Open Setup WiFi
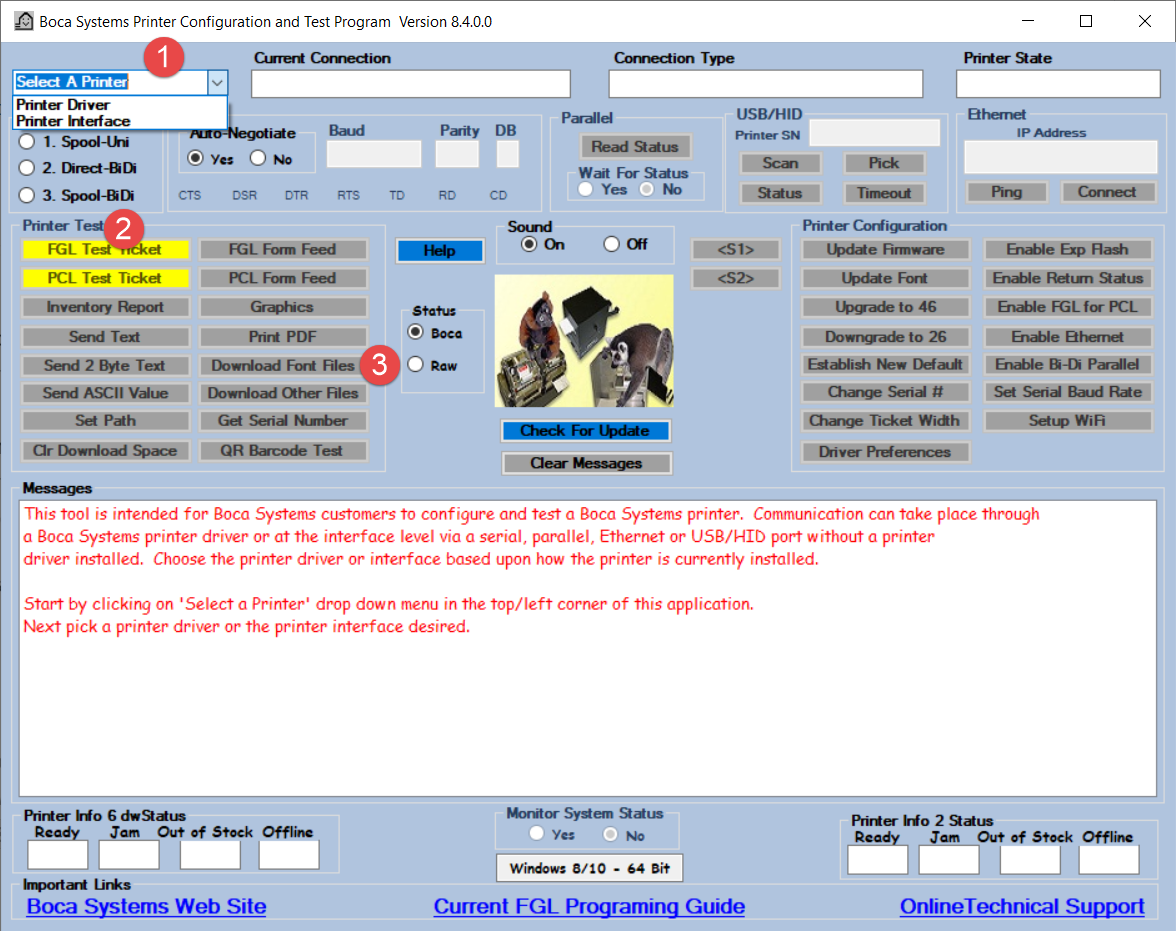The image size is (1176, 931). 1068,421
